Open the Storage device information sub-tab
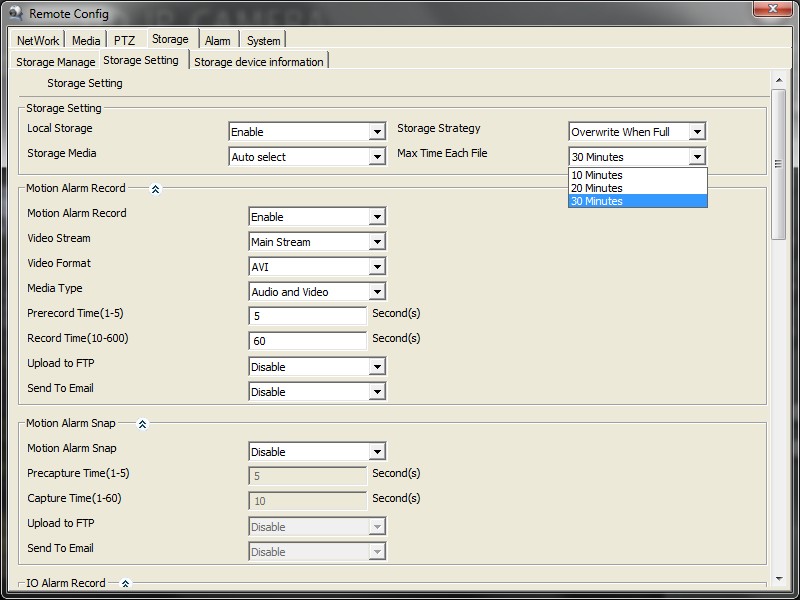800x600 pixels. (x=259, y=62)
